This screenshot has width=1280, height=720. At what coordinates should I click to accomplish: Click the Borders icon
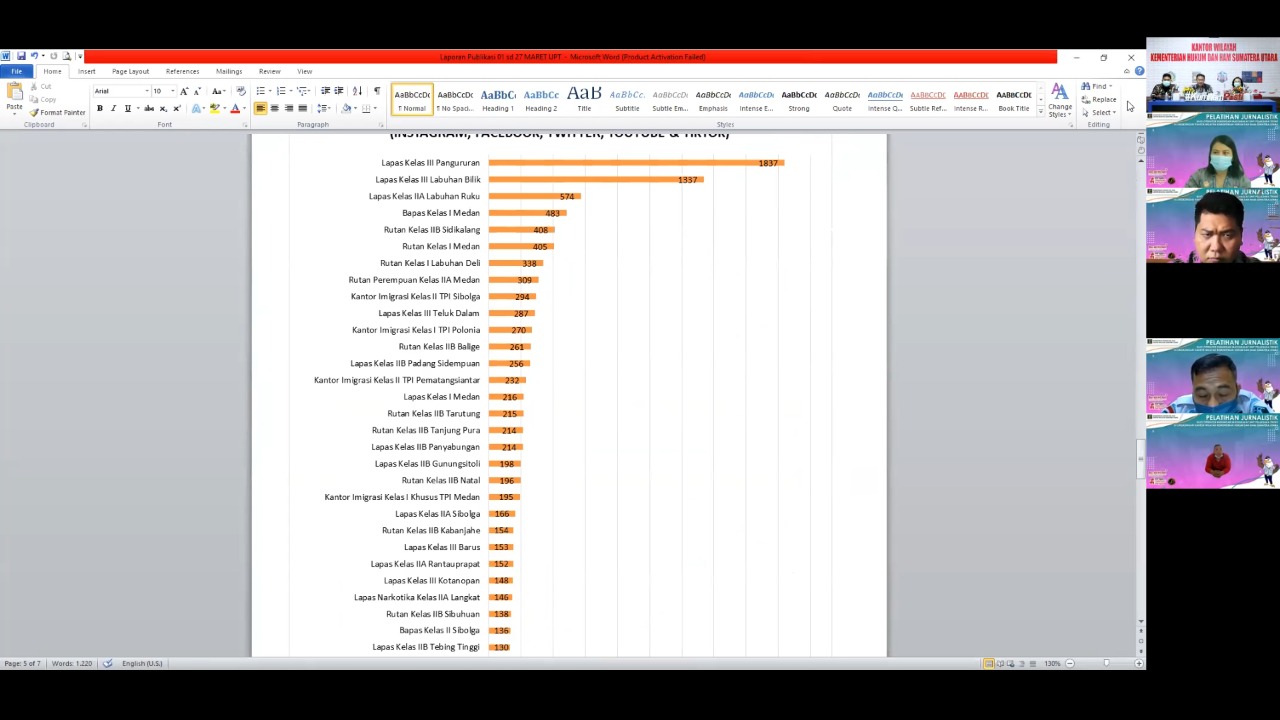tap(368, 108)
